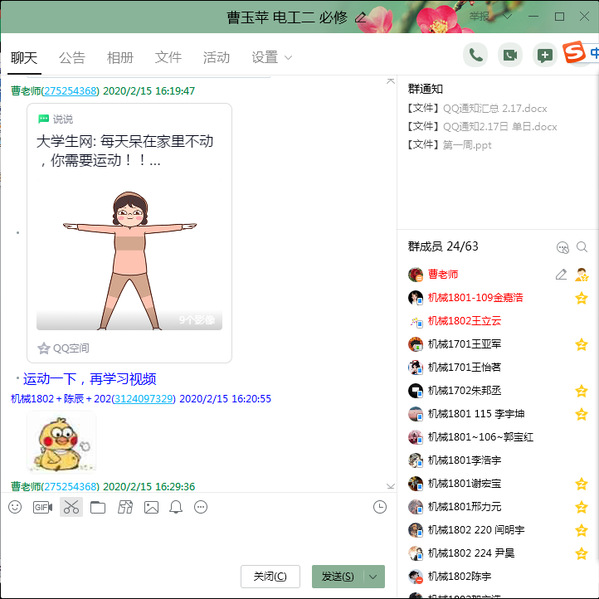Click star beside 机械1701王亚军
The width and height of the screenshot is (599, 599).
click(581, 344)
